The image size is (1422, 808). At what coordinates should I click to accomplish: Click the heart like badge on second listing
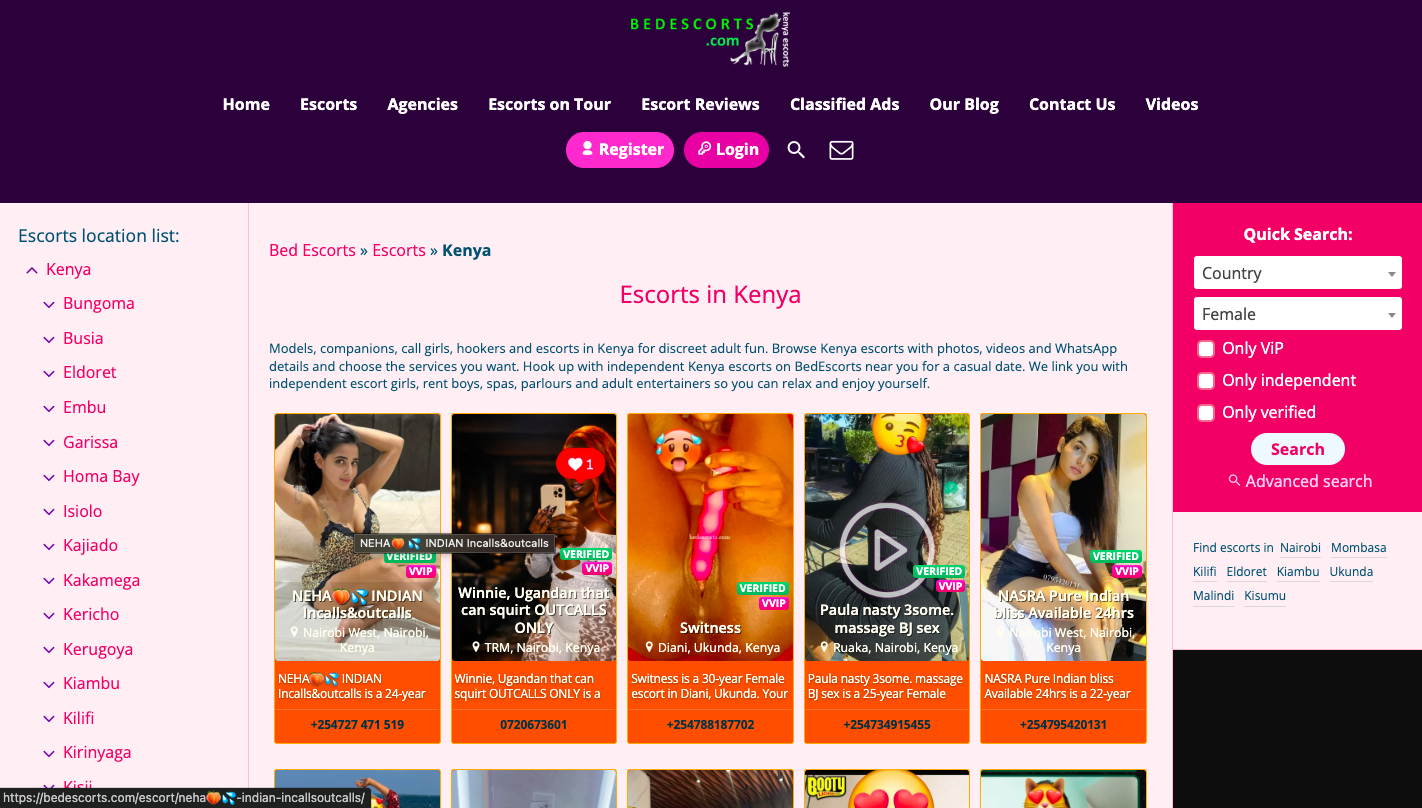pos(581,464)
